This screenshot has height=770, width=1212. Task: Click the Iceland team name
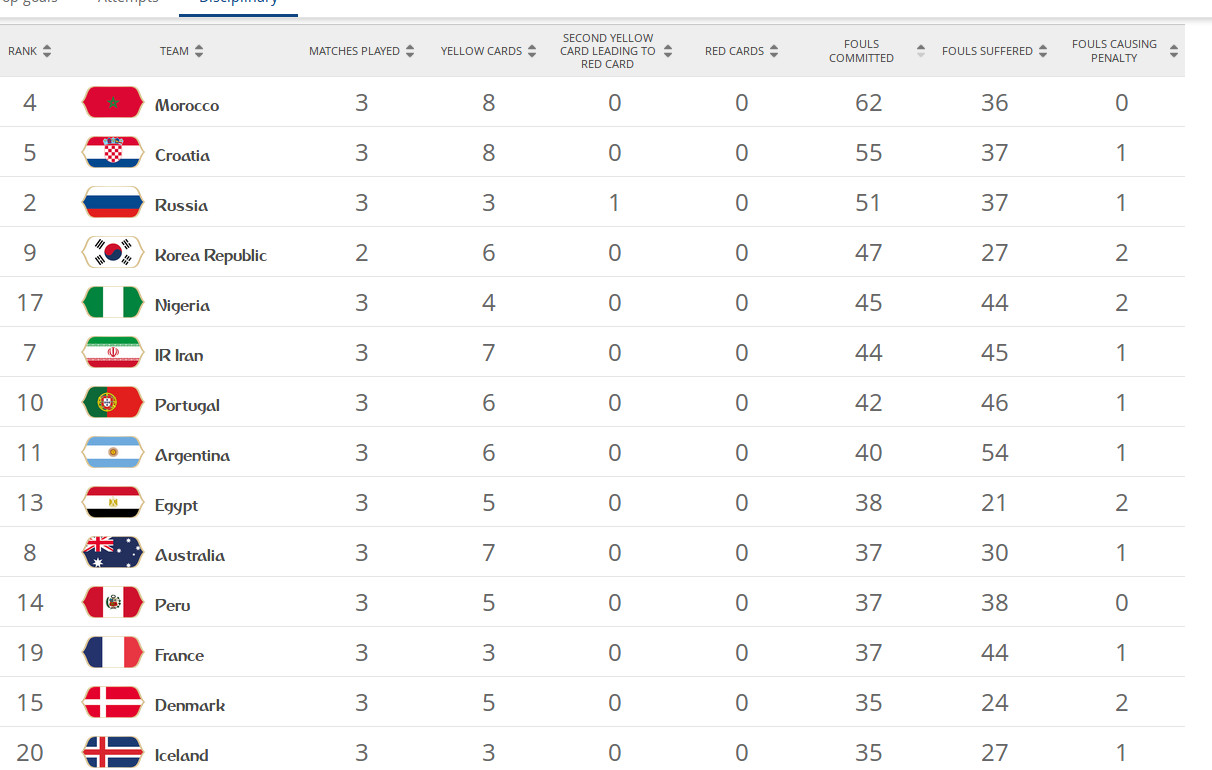181,755
